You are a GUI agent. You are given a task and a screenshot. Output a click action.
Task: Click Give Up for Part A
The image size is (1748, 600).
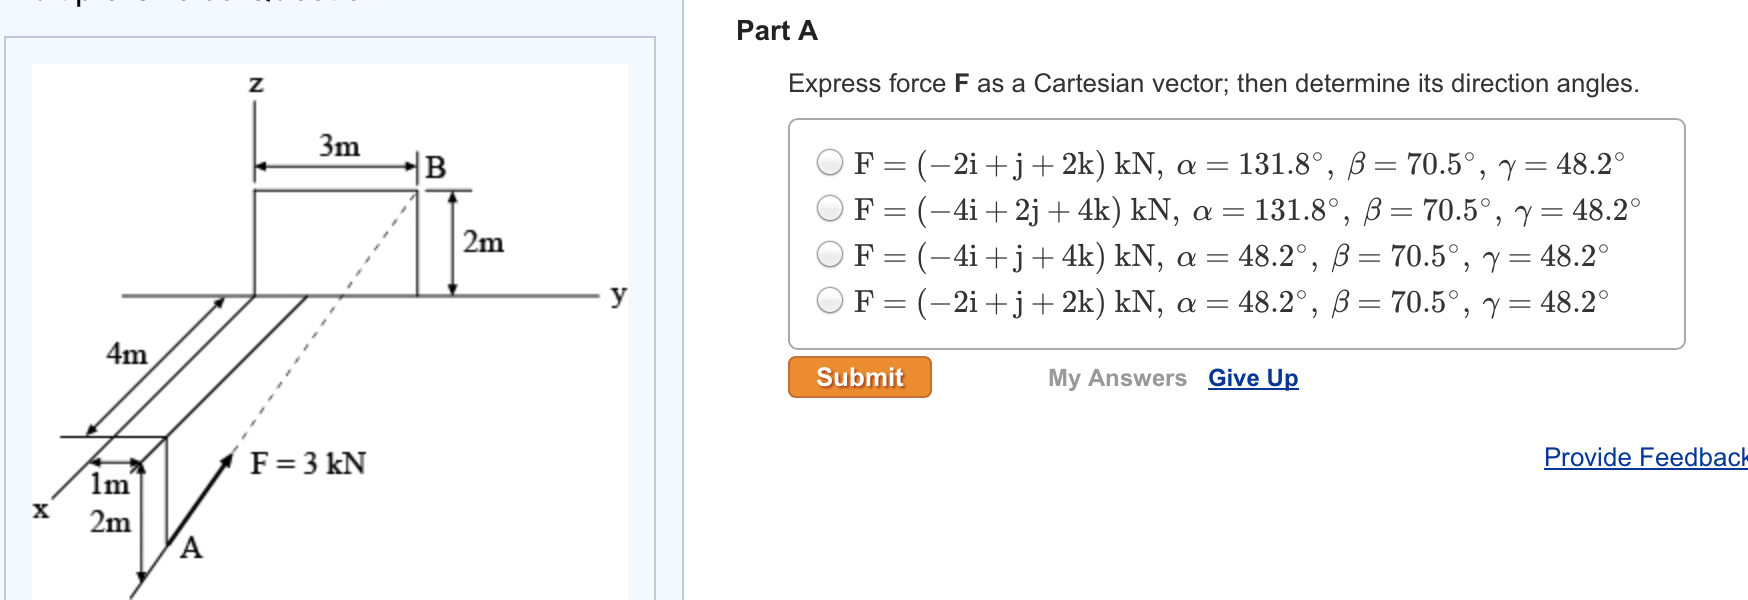point(1252,378)
